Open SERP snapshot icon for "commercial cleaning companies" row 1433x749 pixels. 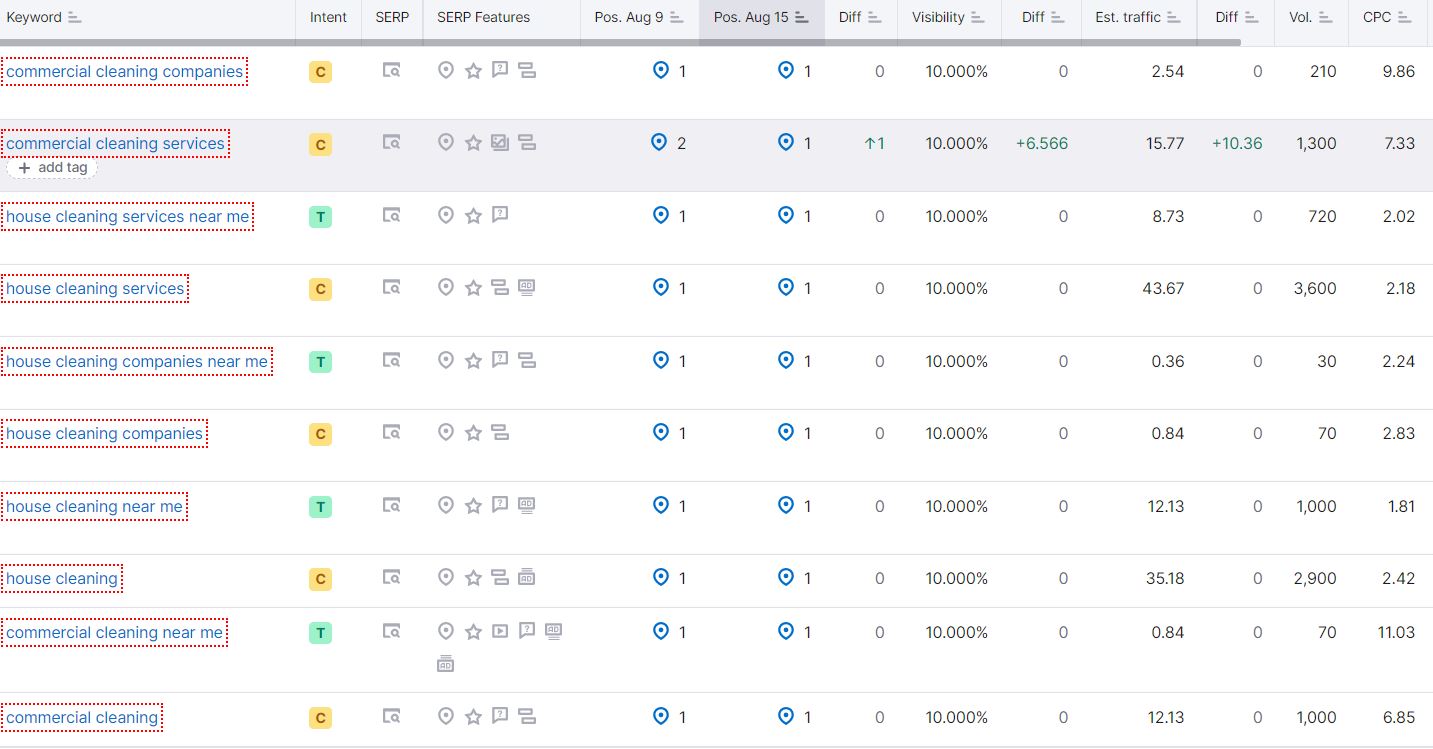[x=392, y=71]
